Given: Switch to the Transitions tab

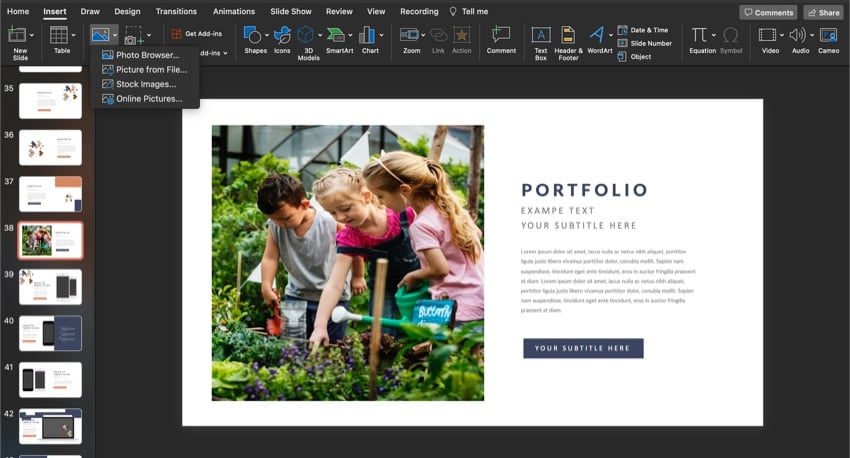Looking at the screenshot, I should pyautogui.click(x=176, y=11).
